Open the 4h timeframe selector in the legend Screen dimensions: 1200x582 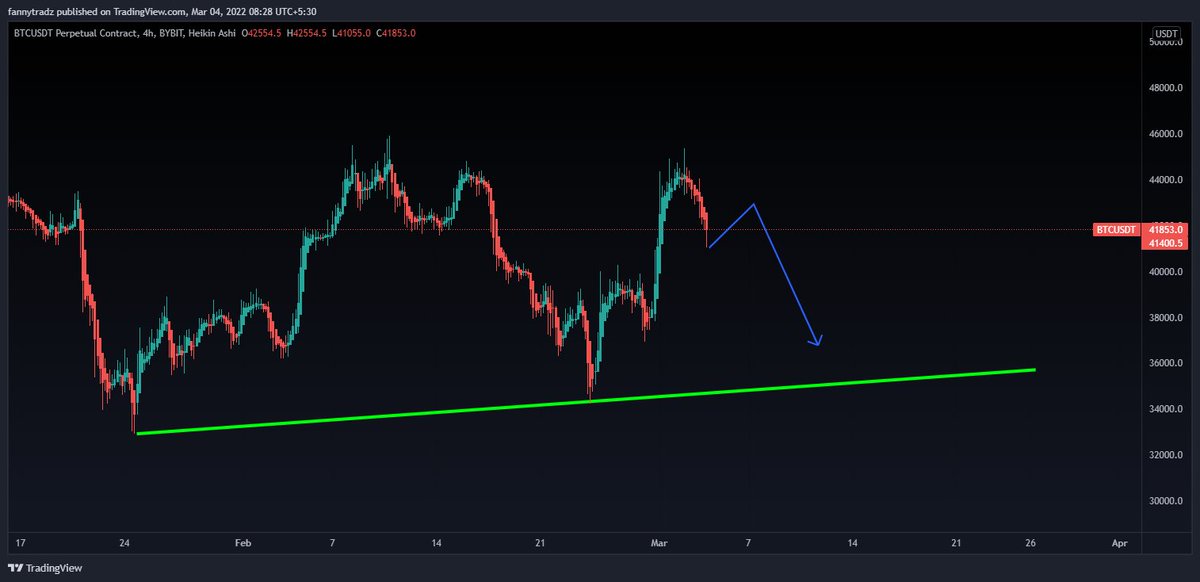(146, 33)
